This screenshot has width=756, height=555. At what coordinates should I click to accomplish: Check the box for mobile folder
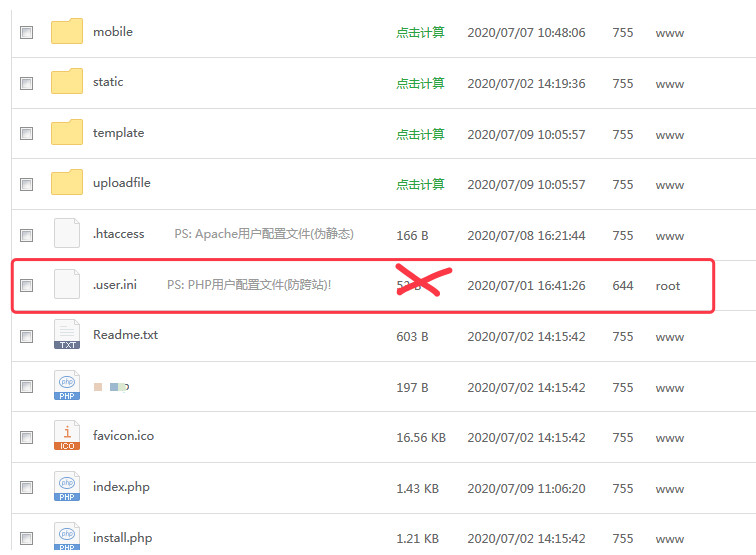pyautogui.click(x=27, y=32)
